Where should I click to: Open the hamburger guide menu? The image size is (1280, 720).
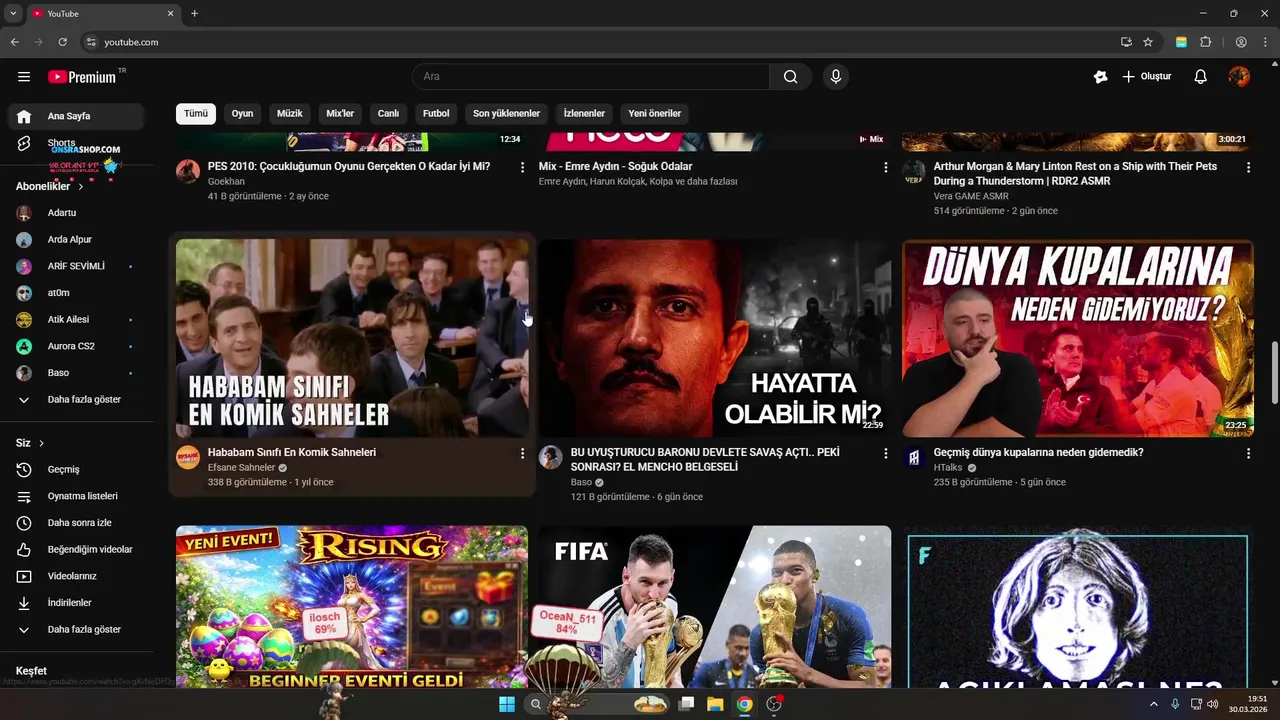click(x=24, y=77)
